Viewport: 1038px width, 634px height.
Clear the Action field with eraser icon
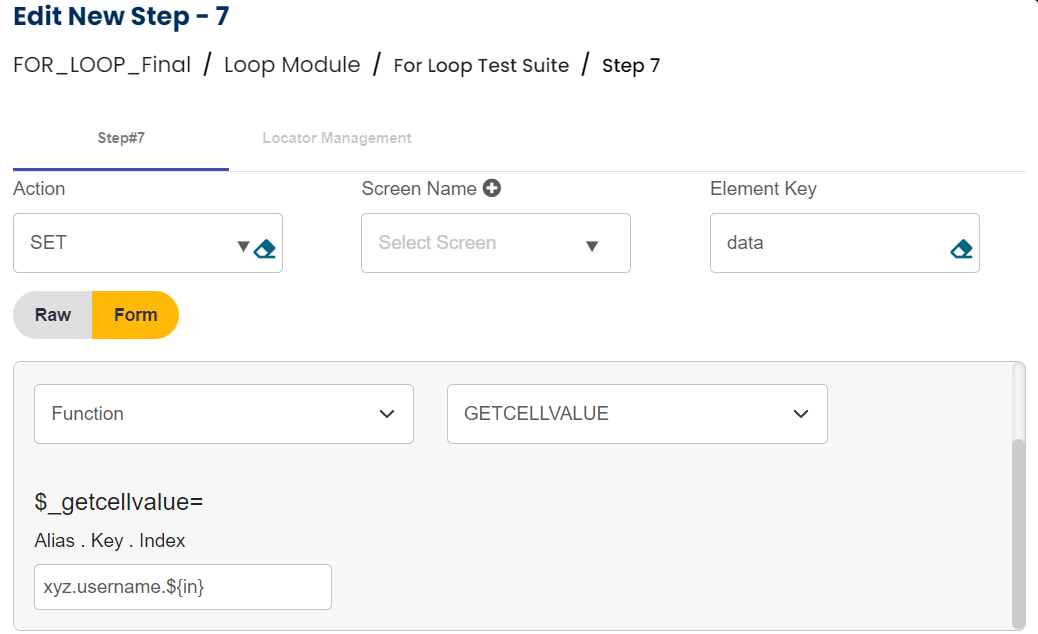tap(265, 248)
